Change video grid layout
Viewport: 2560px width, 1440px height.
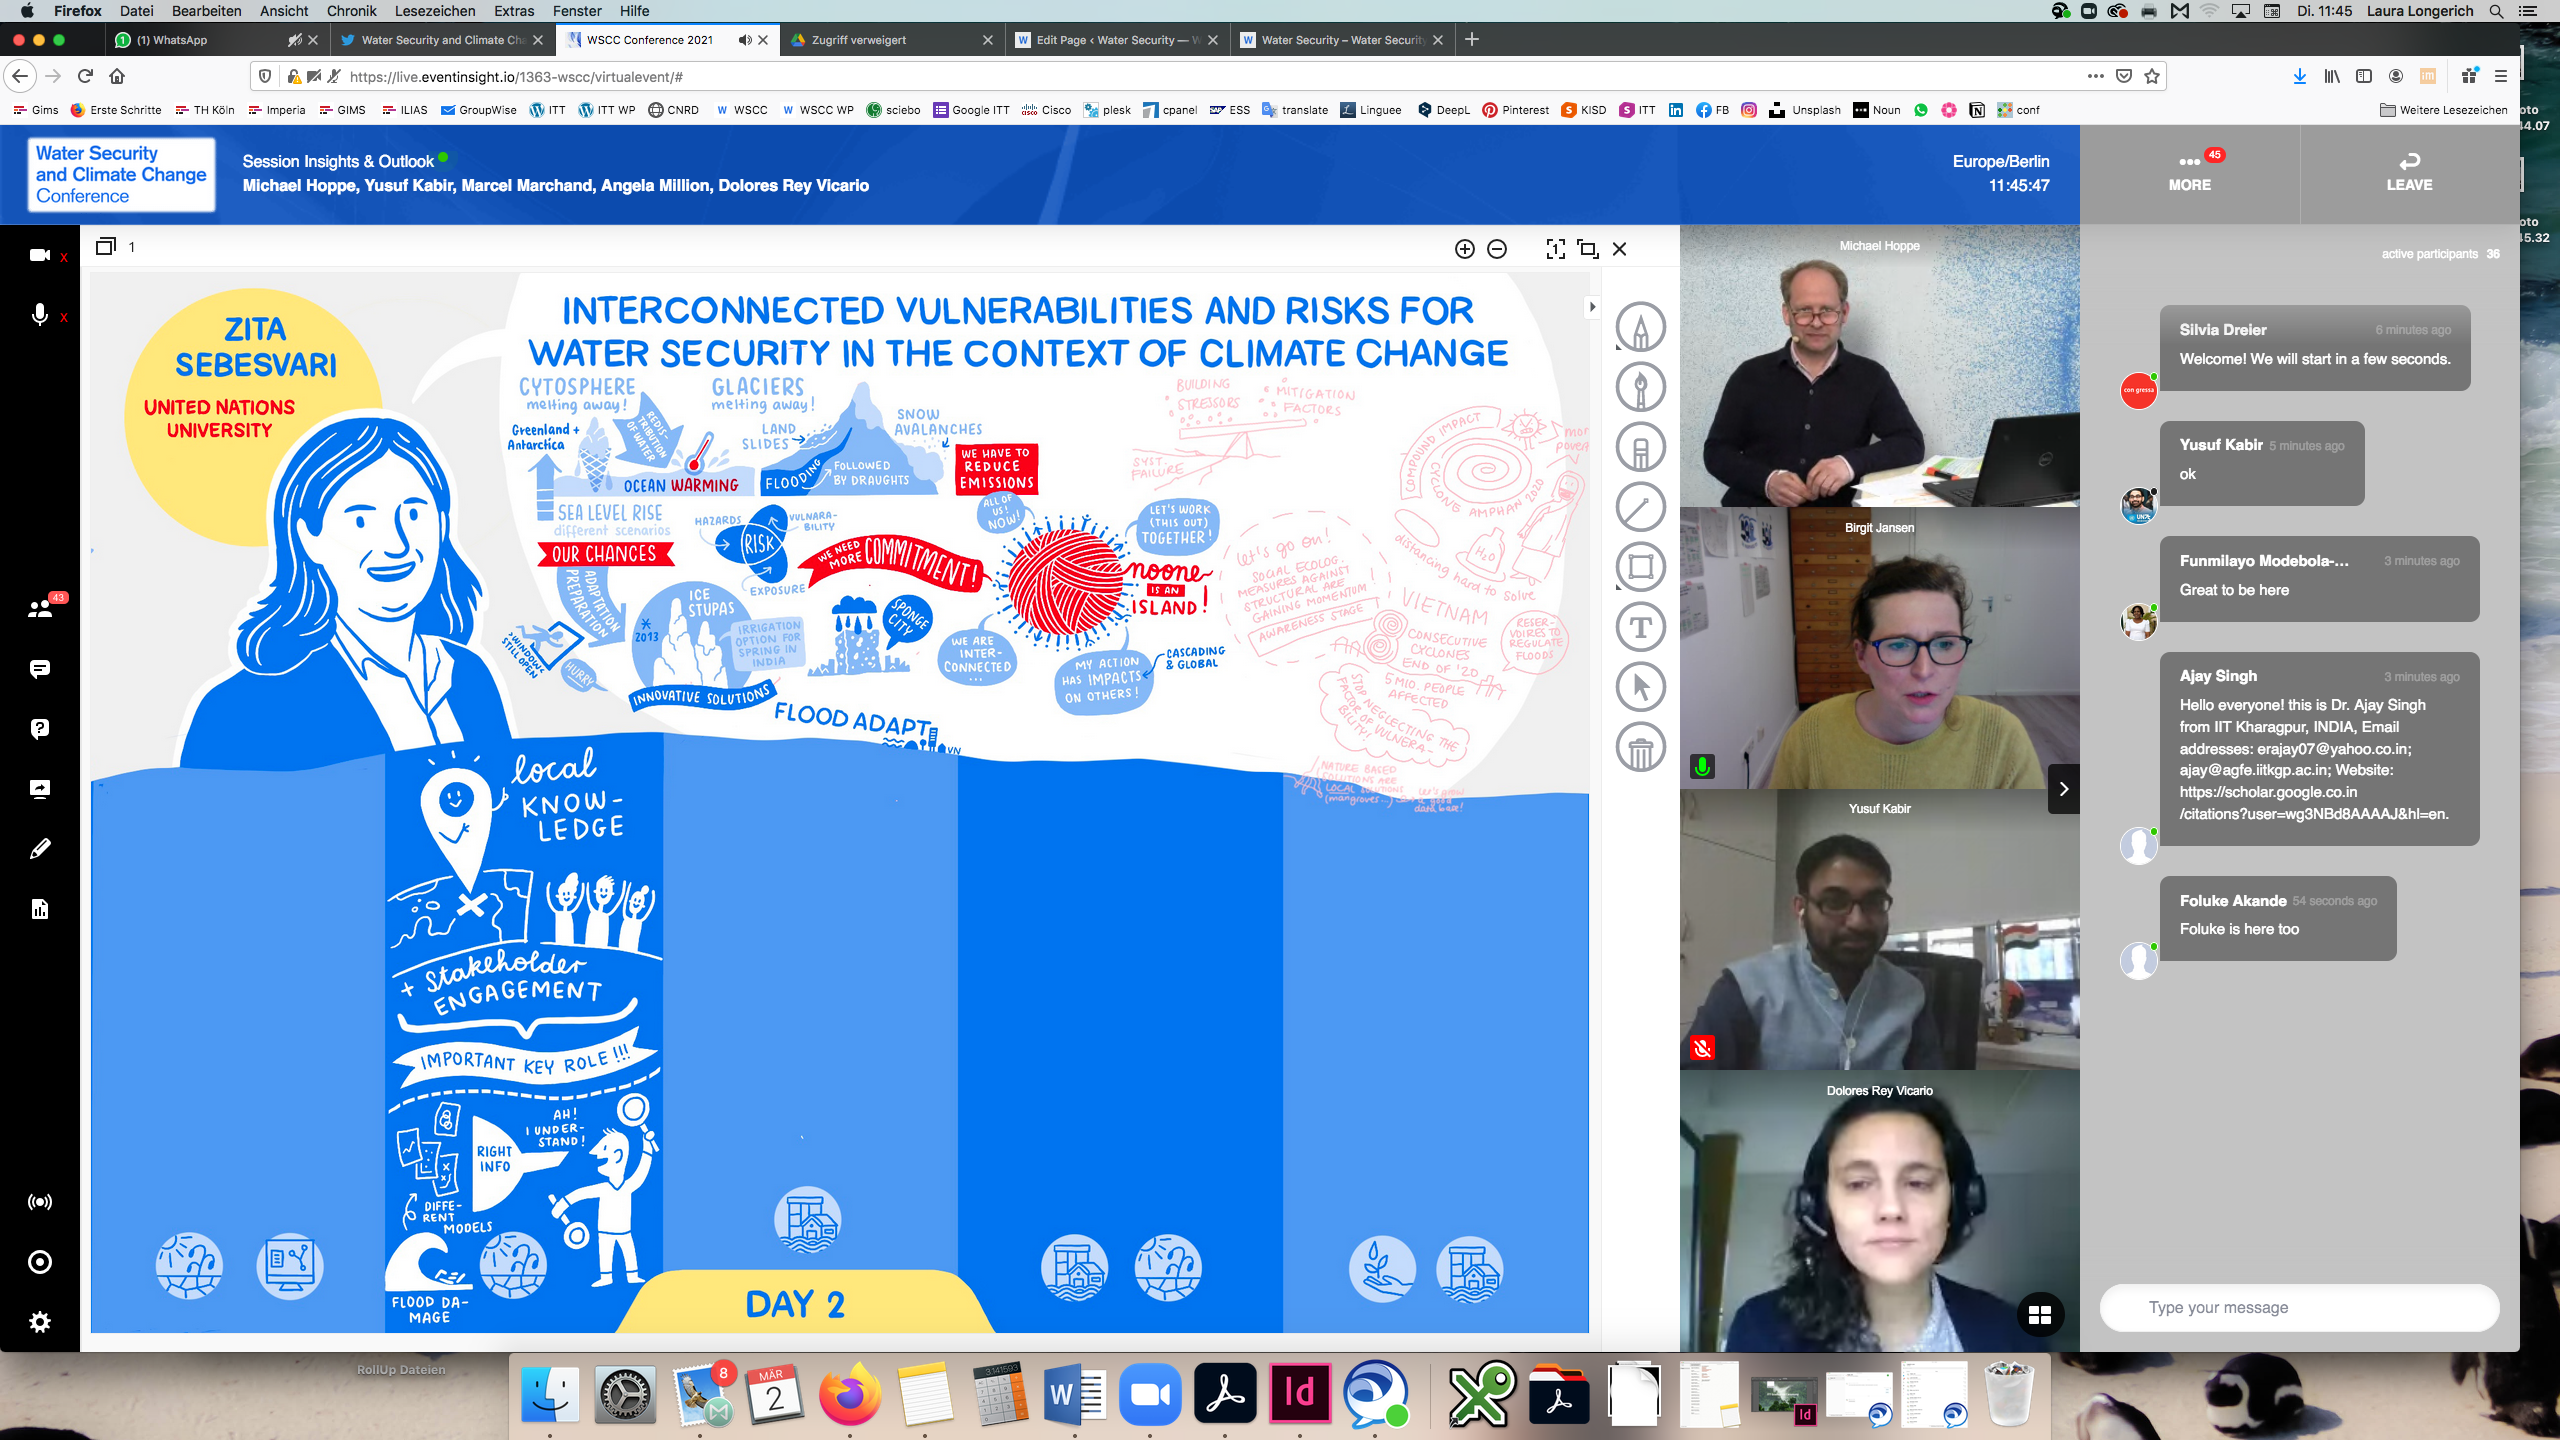coord(2040,1314)
